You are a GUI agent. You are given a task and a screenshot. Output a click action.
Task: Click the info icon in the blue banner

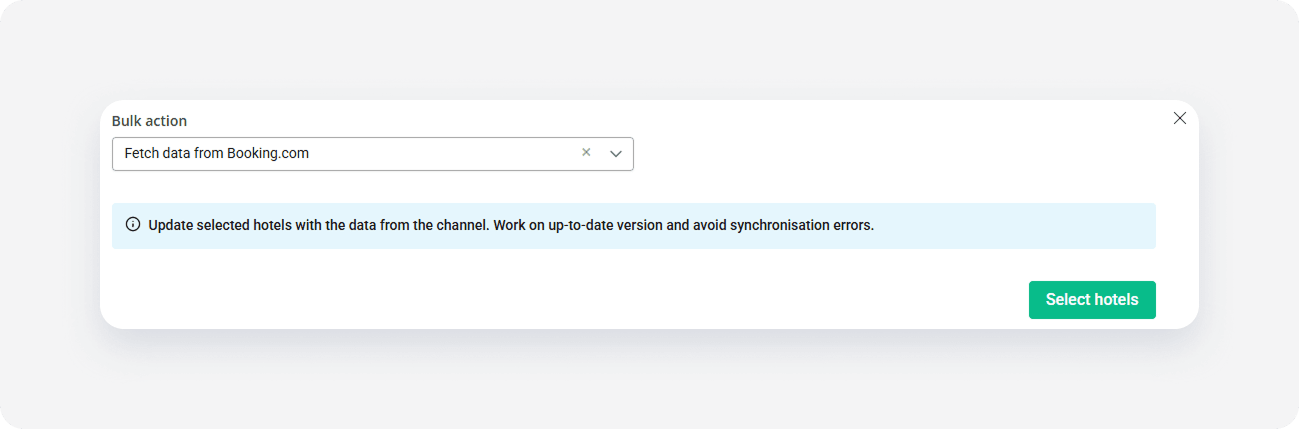(x=133, y=225)
